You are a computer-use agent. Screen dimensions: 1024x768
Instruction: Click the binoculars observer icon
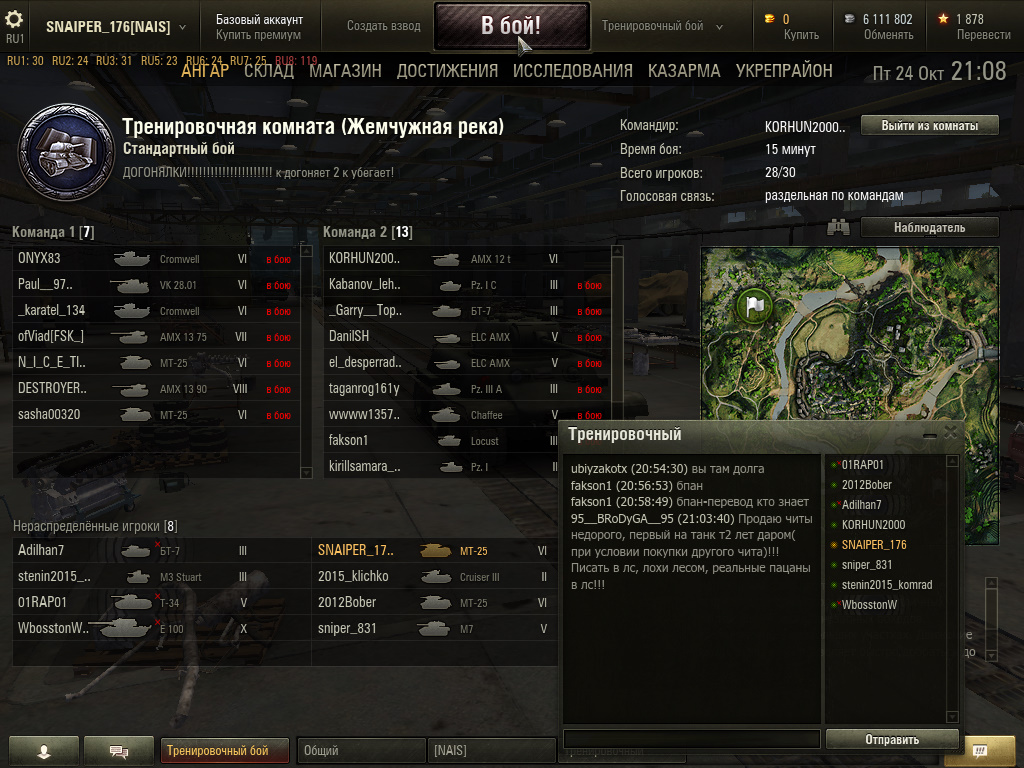[839, 227]
